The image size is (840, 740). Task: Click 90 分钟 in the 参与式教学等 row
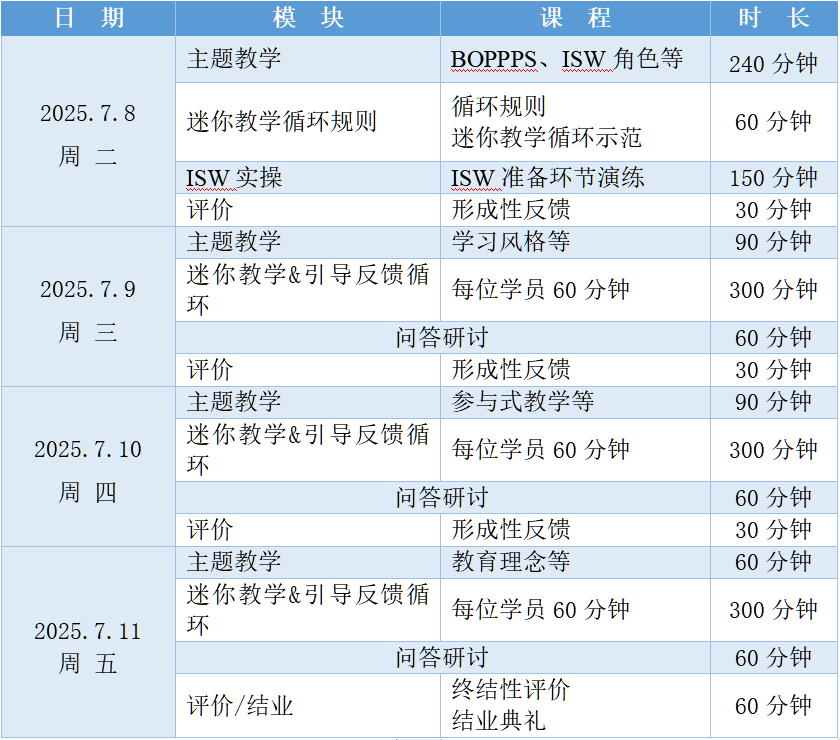pos(774,403)
